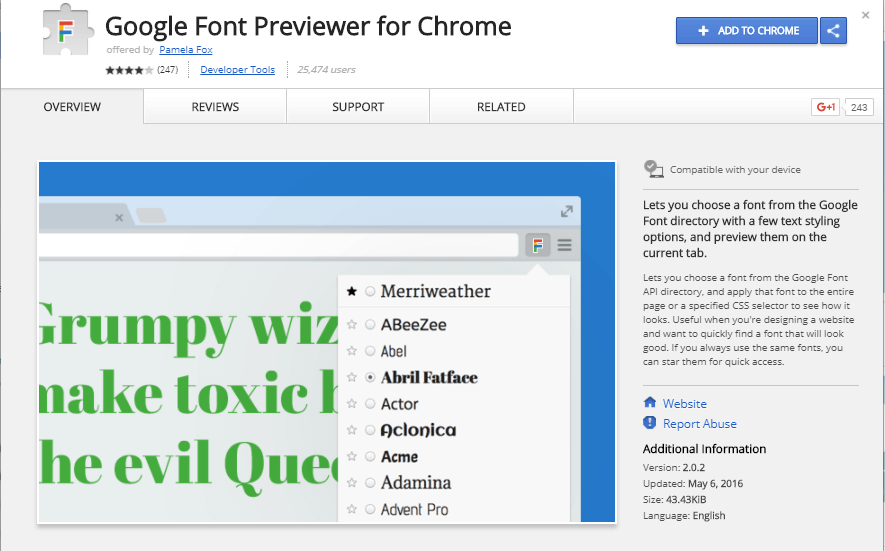Screen dimensions: 885x551
Task: Click the tab close X in preview
Action: pyautogui.click(x=119, y=217)
